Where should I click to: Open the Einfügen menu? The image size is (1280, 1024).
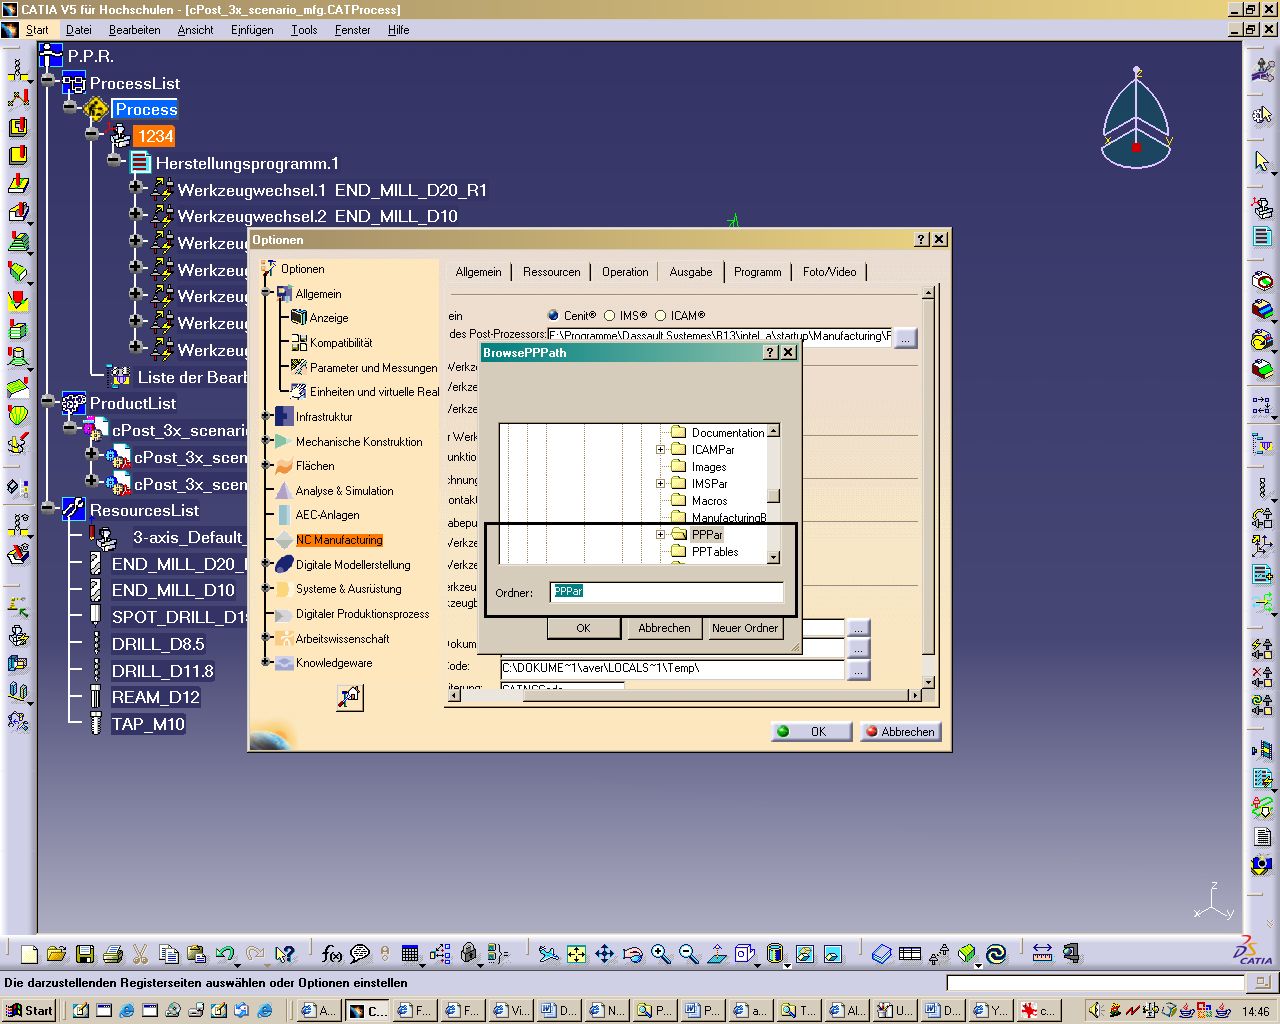pyautogui.click(x=252, y=30)
